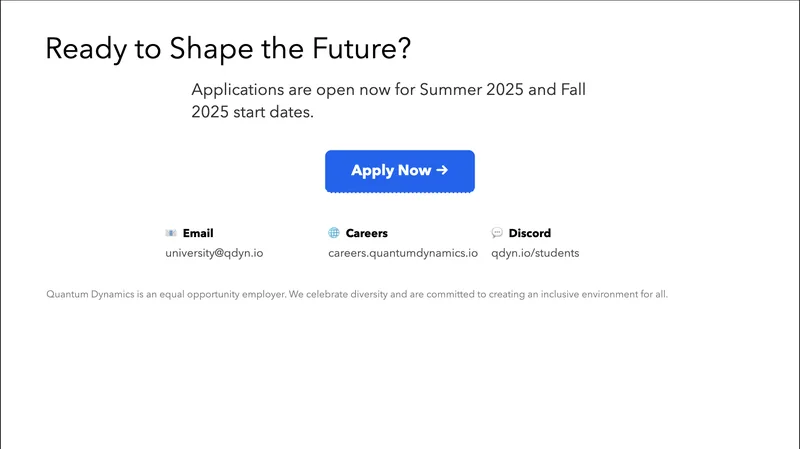Select the bold Email label
800x449 pixels.
click(198, 233)
